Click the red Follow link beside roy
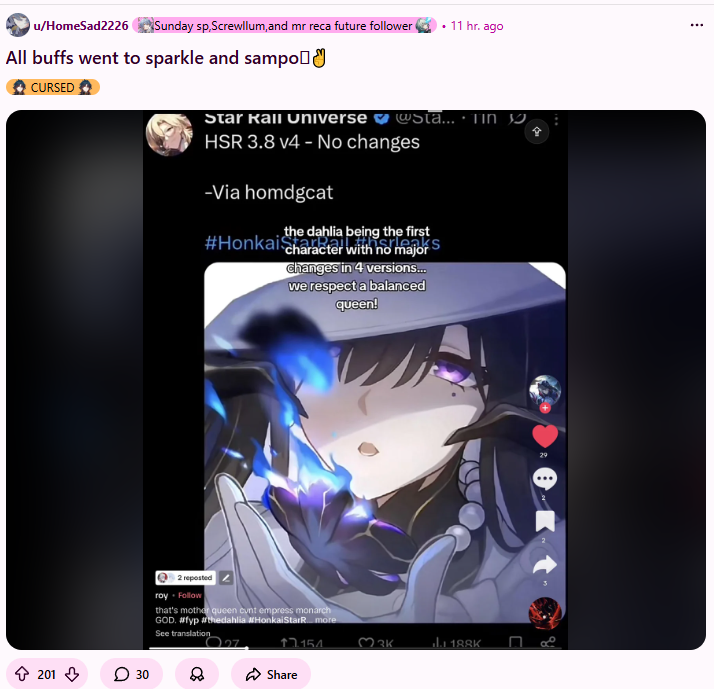Screen dimensions: 714x689 tap(189, 595)
